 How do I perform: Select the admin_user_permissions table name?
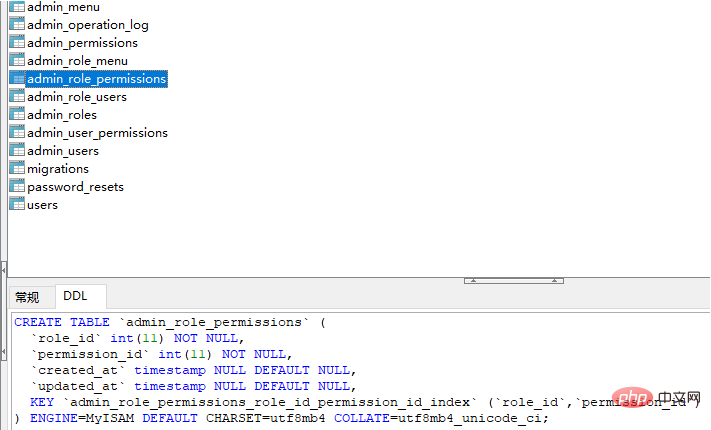tap(97, 133)
